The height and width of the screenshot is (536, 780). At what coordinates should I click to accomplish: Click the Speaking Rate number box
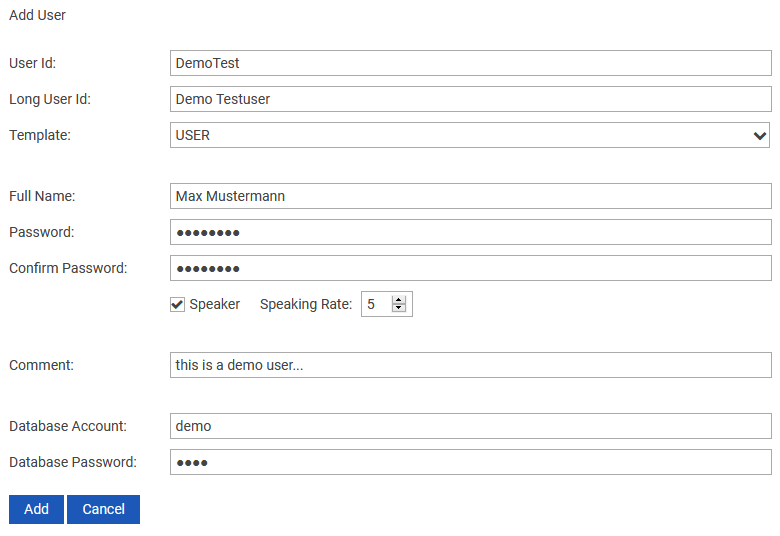coord(375,304)
